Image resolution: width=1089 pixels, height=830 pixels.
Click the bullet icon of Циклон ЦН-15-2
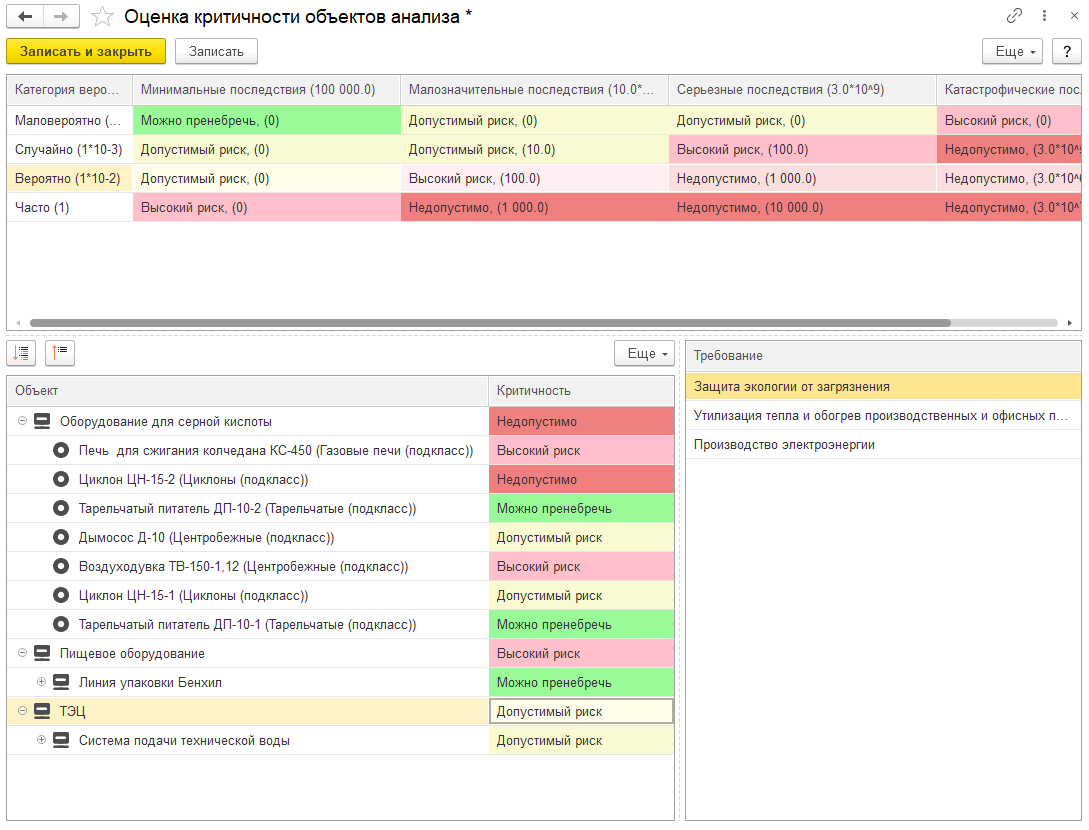(x=61, y=479)
